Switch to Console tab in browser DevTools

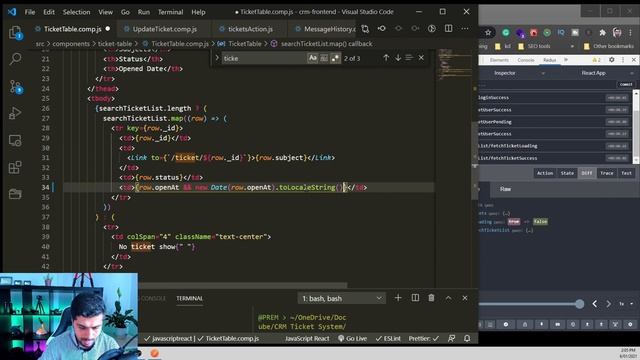525,60
